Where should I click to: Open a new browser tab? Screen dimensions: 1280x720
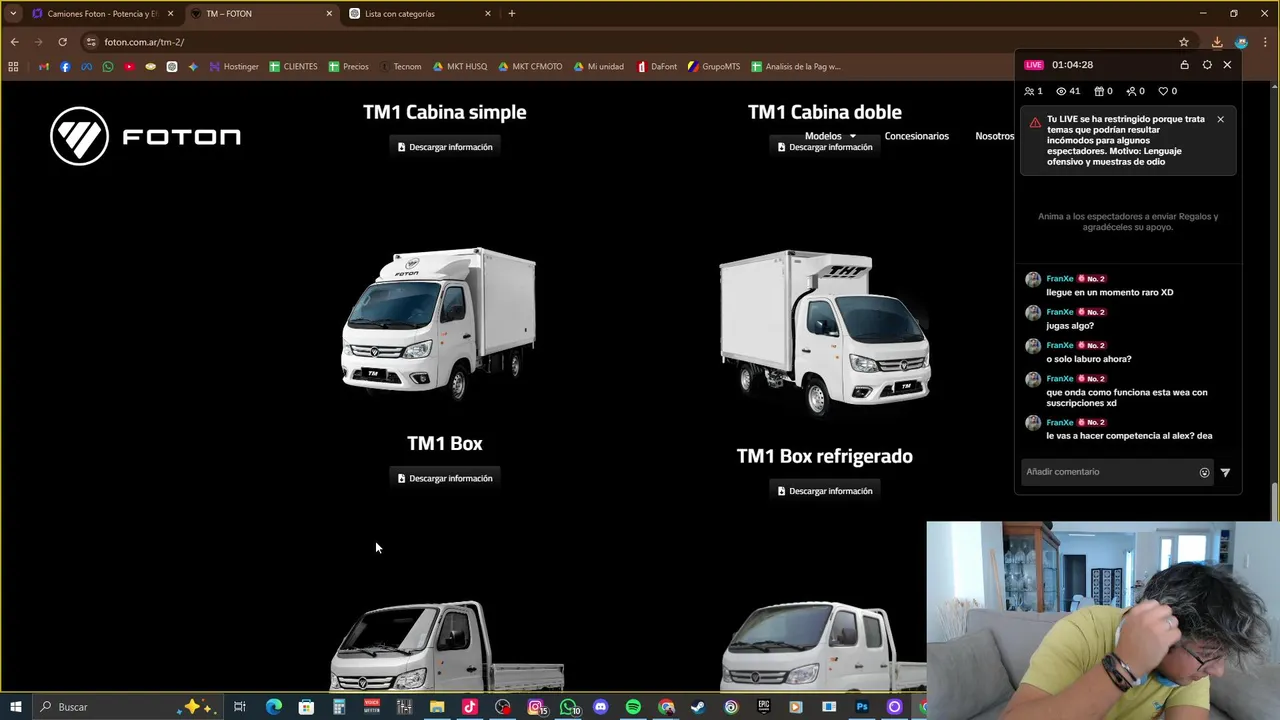coord(512,14)
